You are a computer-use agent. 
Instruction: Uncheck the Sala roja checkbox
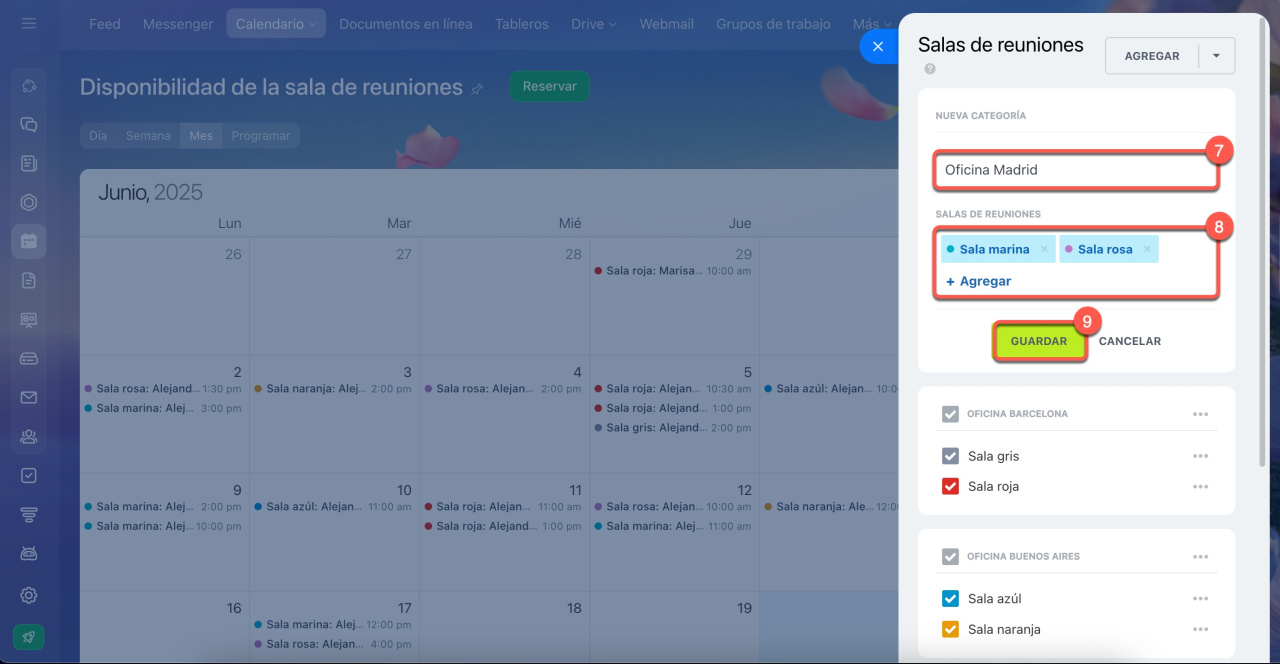click(x=951, y=487)
